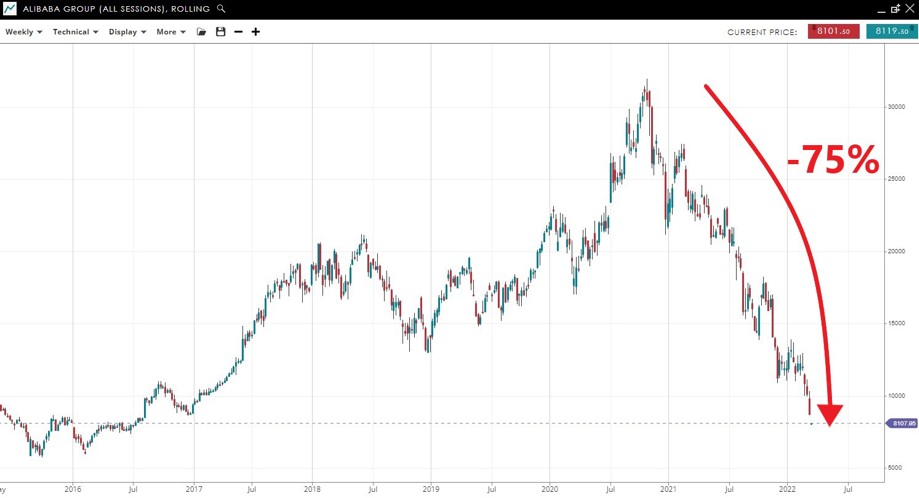The height and width of the screenshot is (498, 919).
Task: Click the 30000 level on the price axis
Action: (898, 107)
